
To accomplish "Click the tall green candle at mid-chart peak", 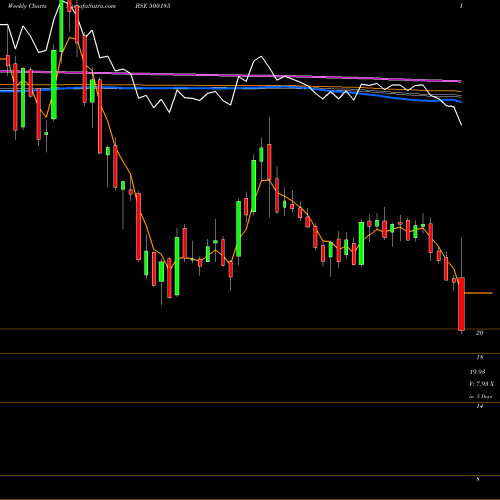I will click(254, 186).
